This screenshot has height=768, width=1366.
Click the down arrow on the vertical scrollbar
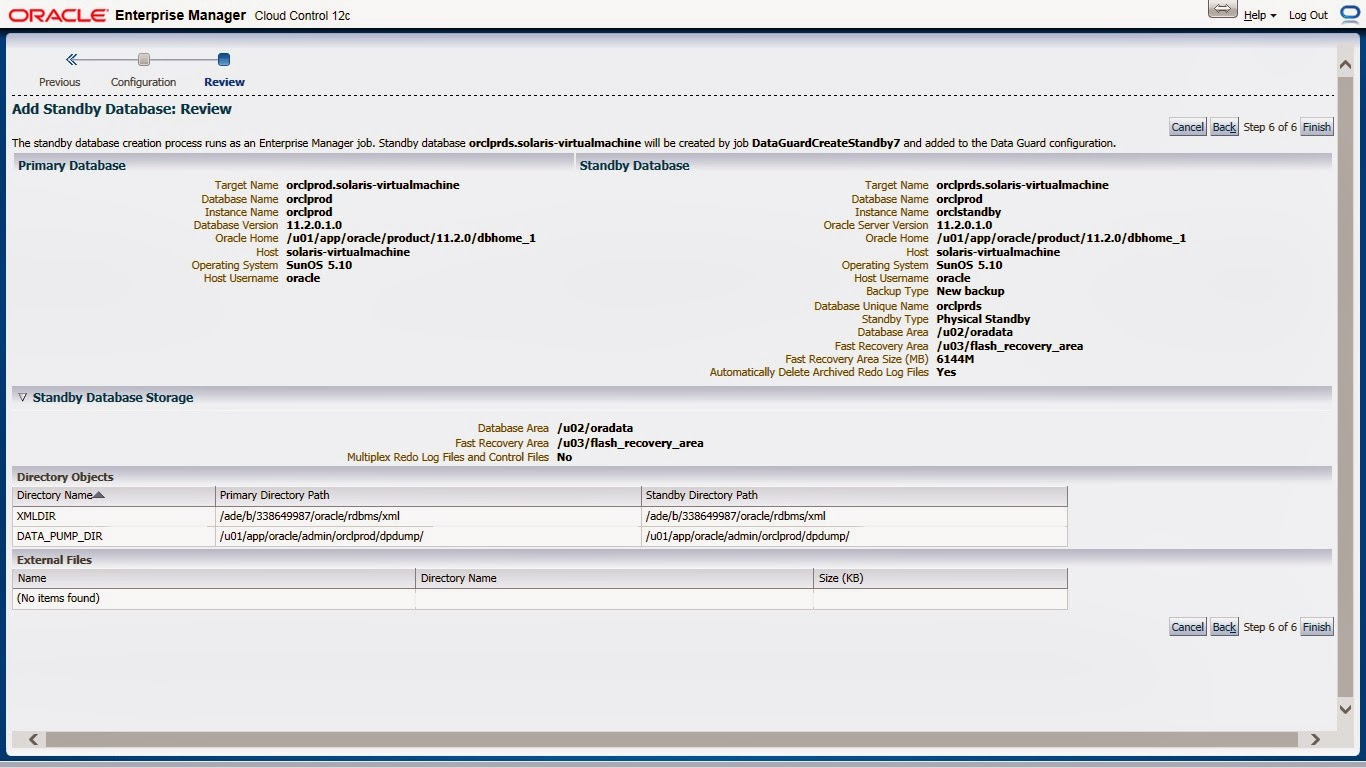[x=1345, y=708]
